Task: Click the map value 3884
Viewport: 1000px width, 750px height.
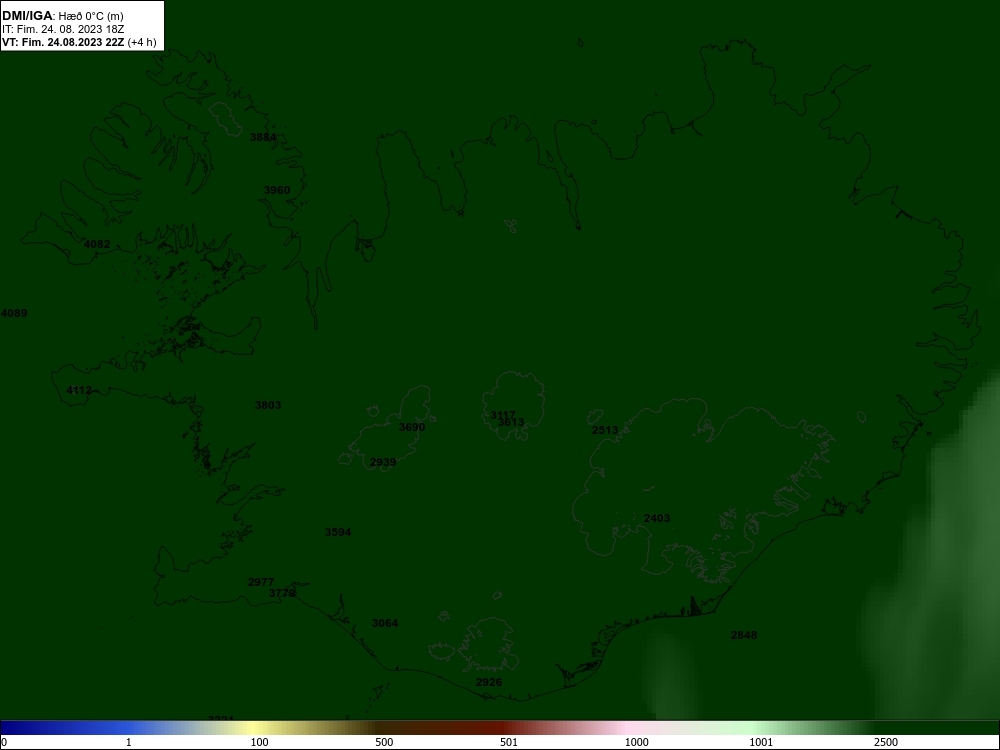Action: [263, 137]
